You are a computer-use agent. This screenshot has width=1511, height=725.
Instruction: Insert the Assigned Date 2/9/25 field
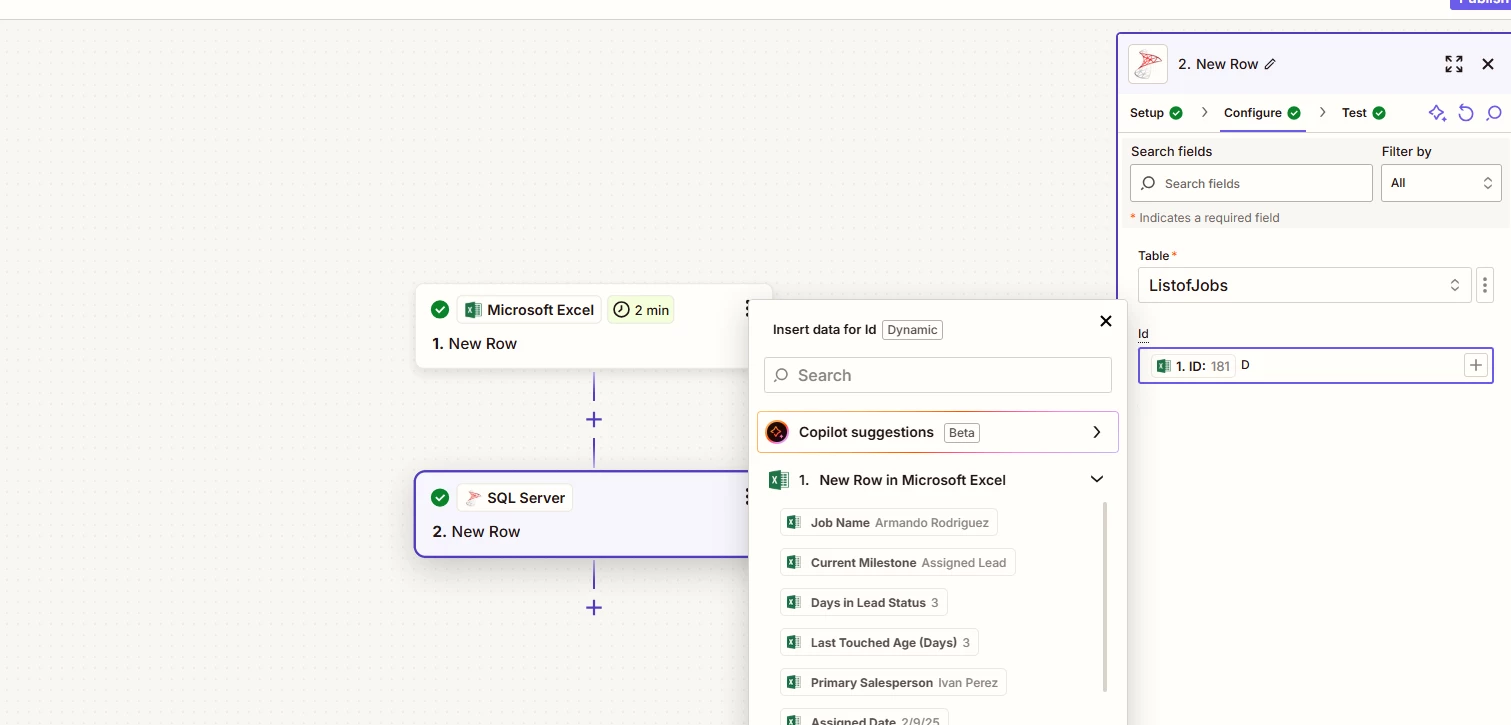(863, 717)
